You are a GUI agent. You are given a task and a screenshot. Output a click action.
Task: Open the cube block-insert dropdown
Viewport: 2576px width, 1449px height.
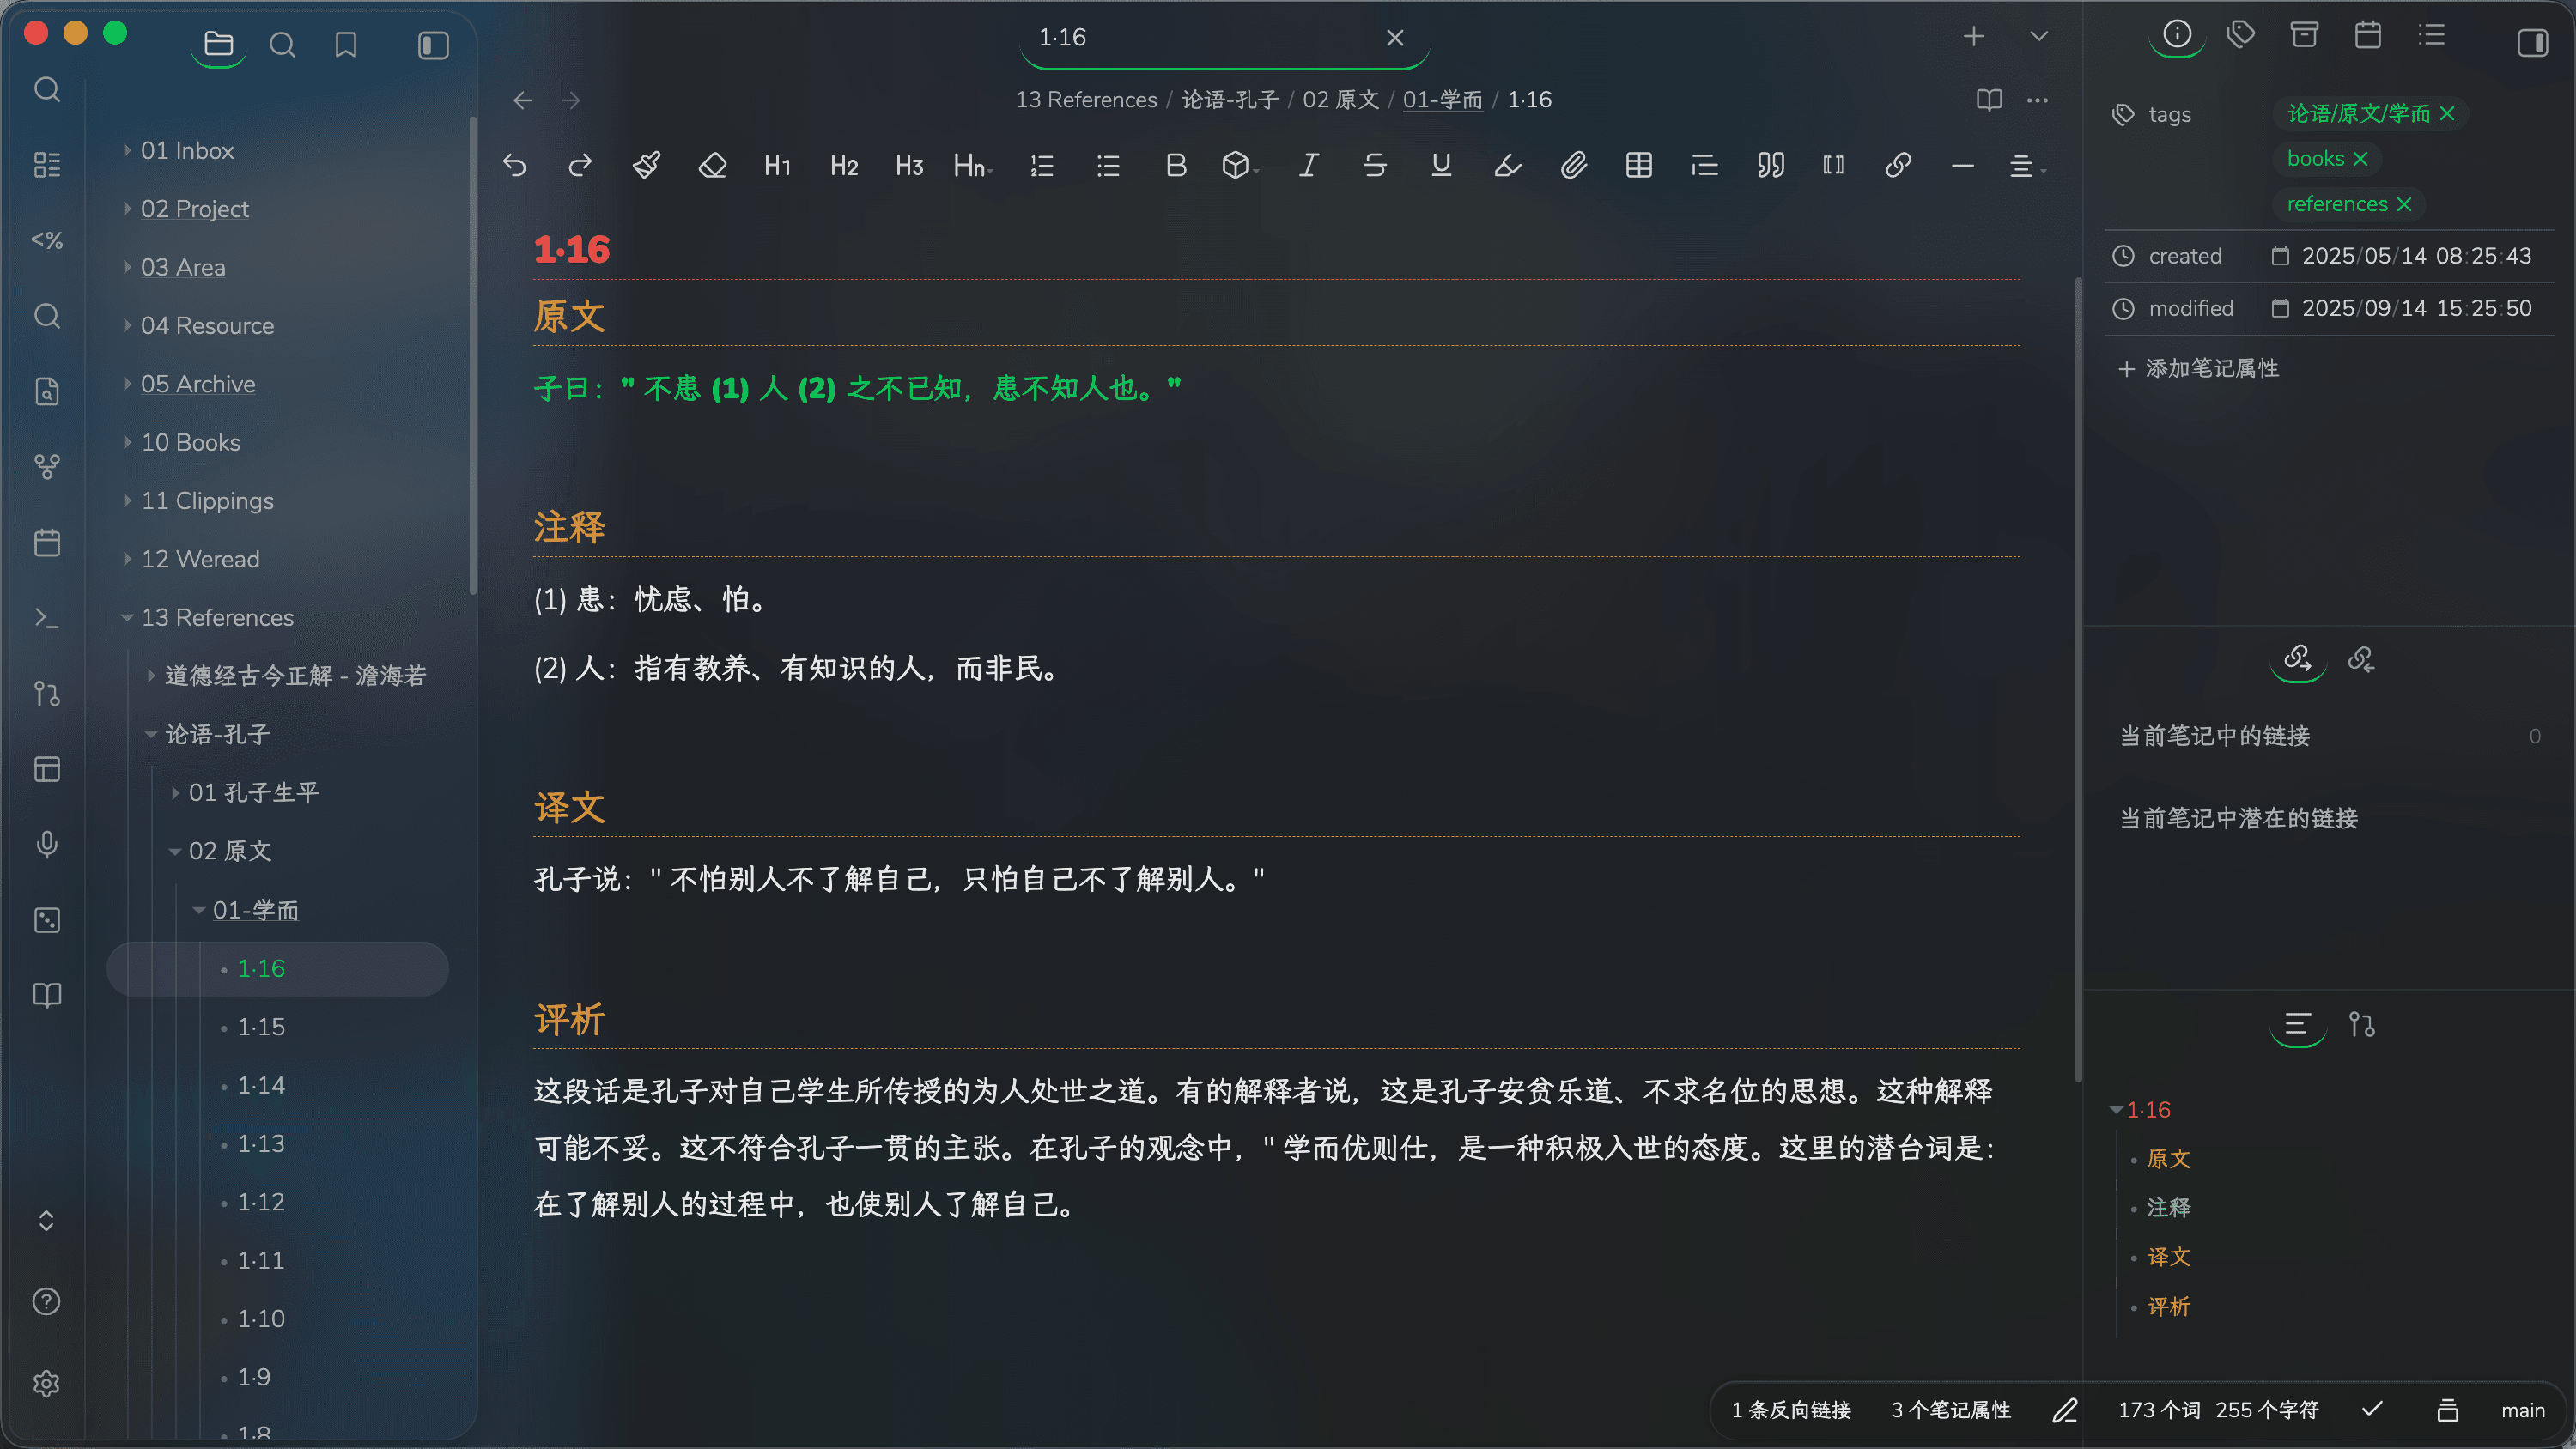1240,165
